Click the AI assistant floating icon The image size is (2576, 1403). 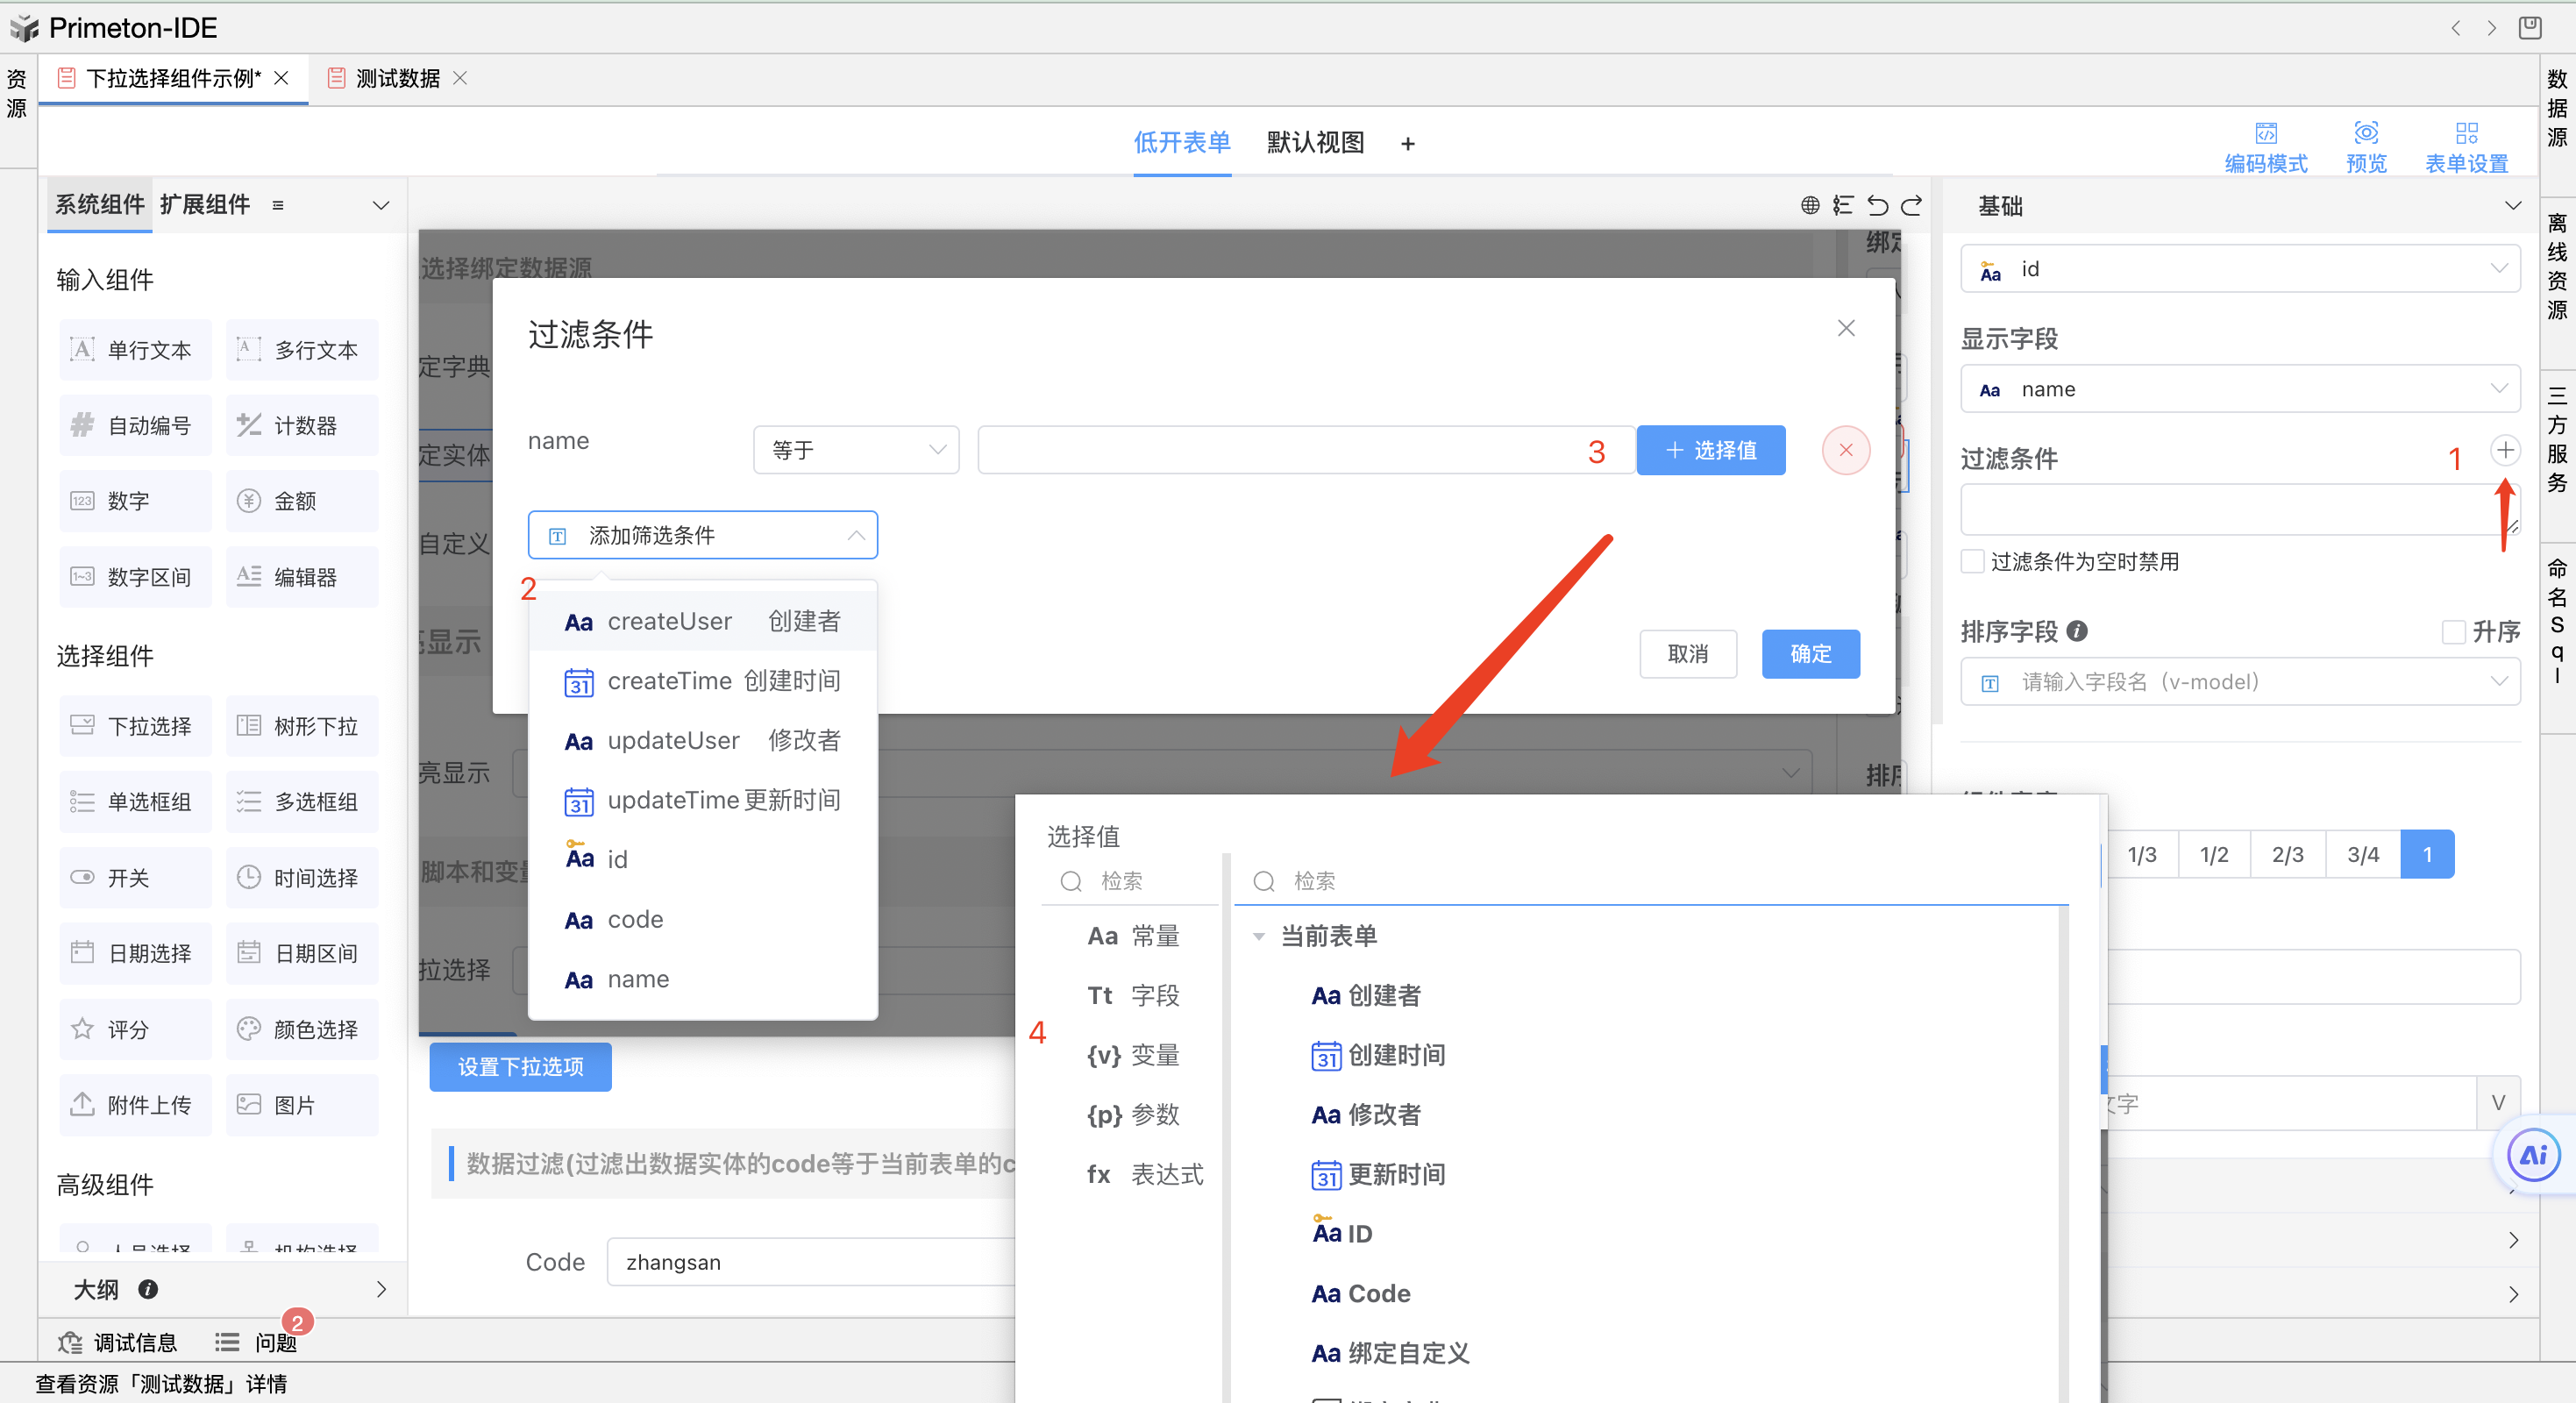pyautogui.click(x=2533, y=1156)
